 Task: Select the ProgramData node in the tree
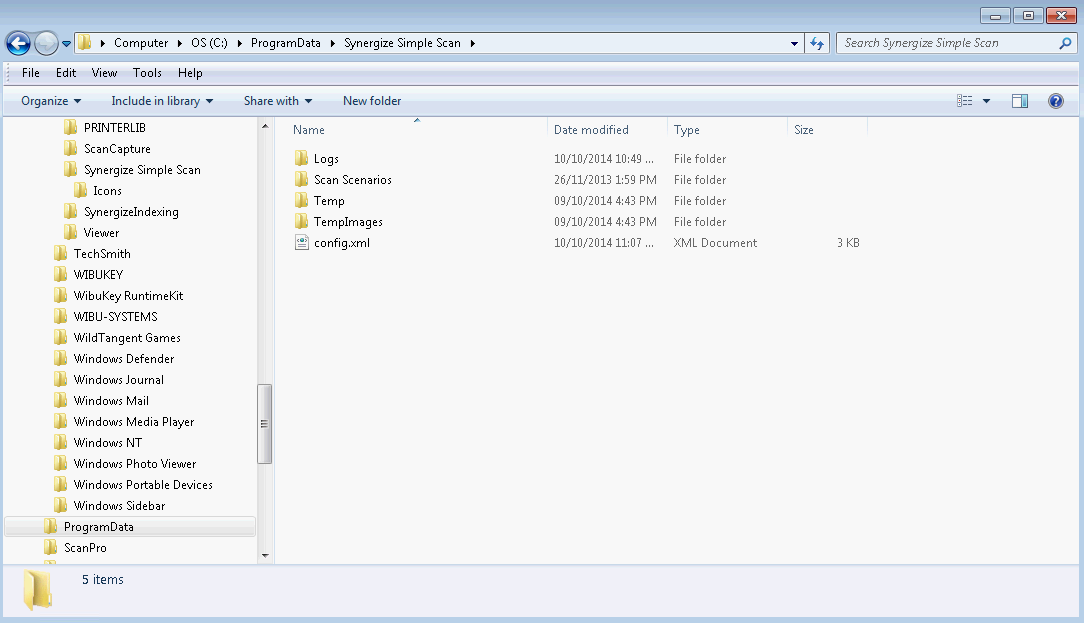coord(130,527)
